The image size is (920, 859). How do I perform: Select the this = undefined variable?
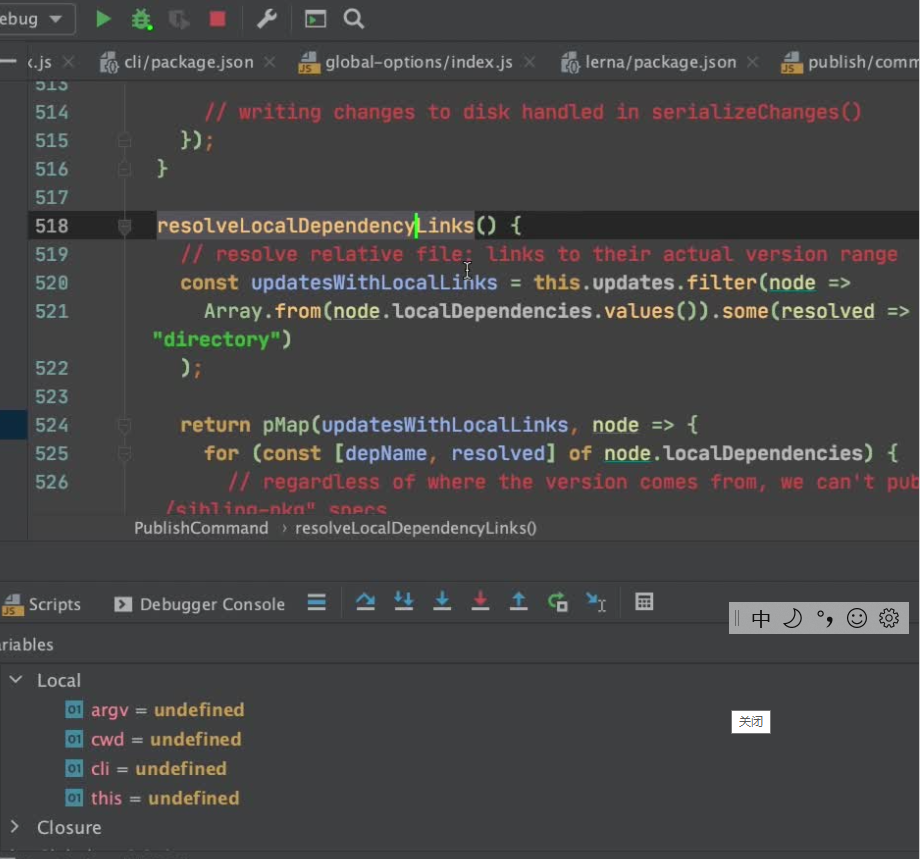point(153,798)
